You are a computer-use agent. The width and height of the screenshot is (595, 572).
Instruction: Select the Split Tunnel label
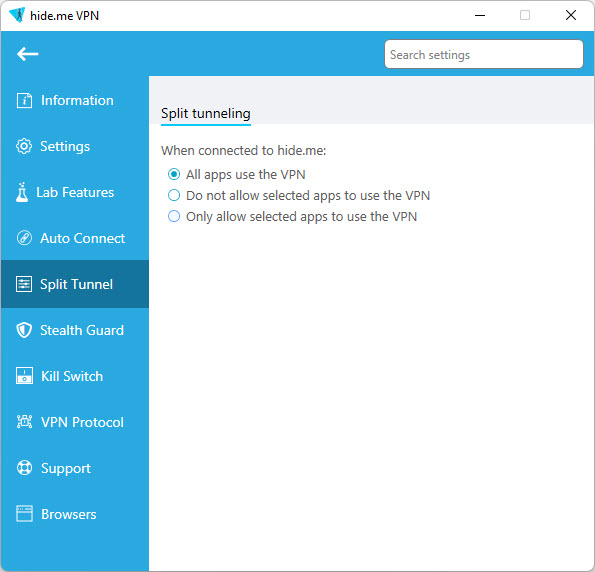tap(76, 284)
